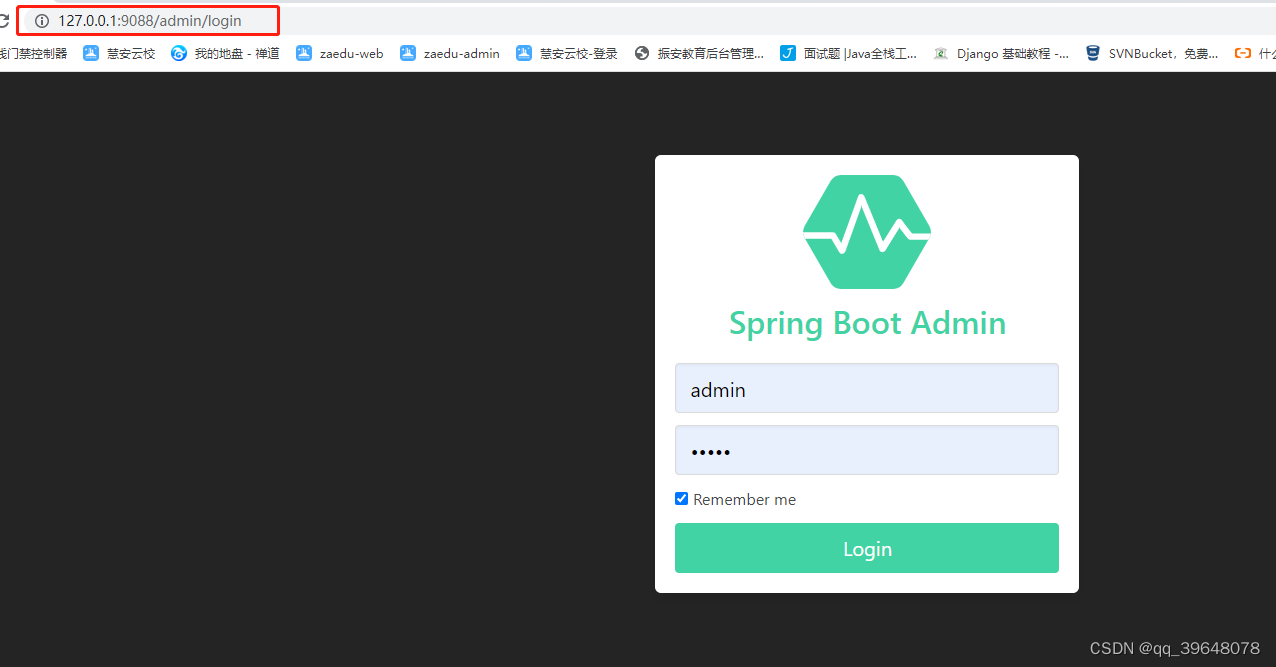The height and width of the screenshot is (667, 1276).
Task: Open the Django 基础教程 bookmark
Action: point(1001,54)
